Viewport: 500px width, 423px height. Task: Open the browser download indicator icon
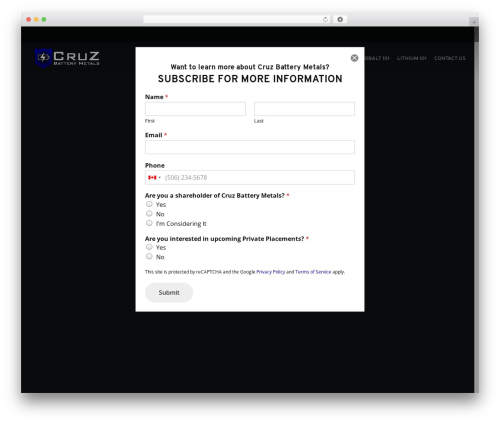tap(340, 19)
